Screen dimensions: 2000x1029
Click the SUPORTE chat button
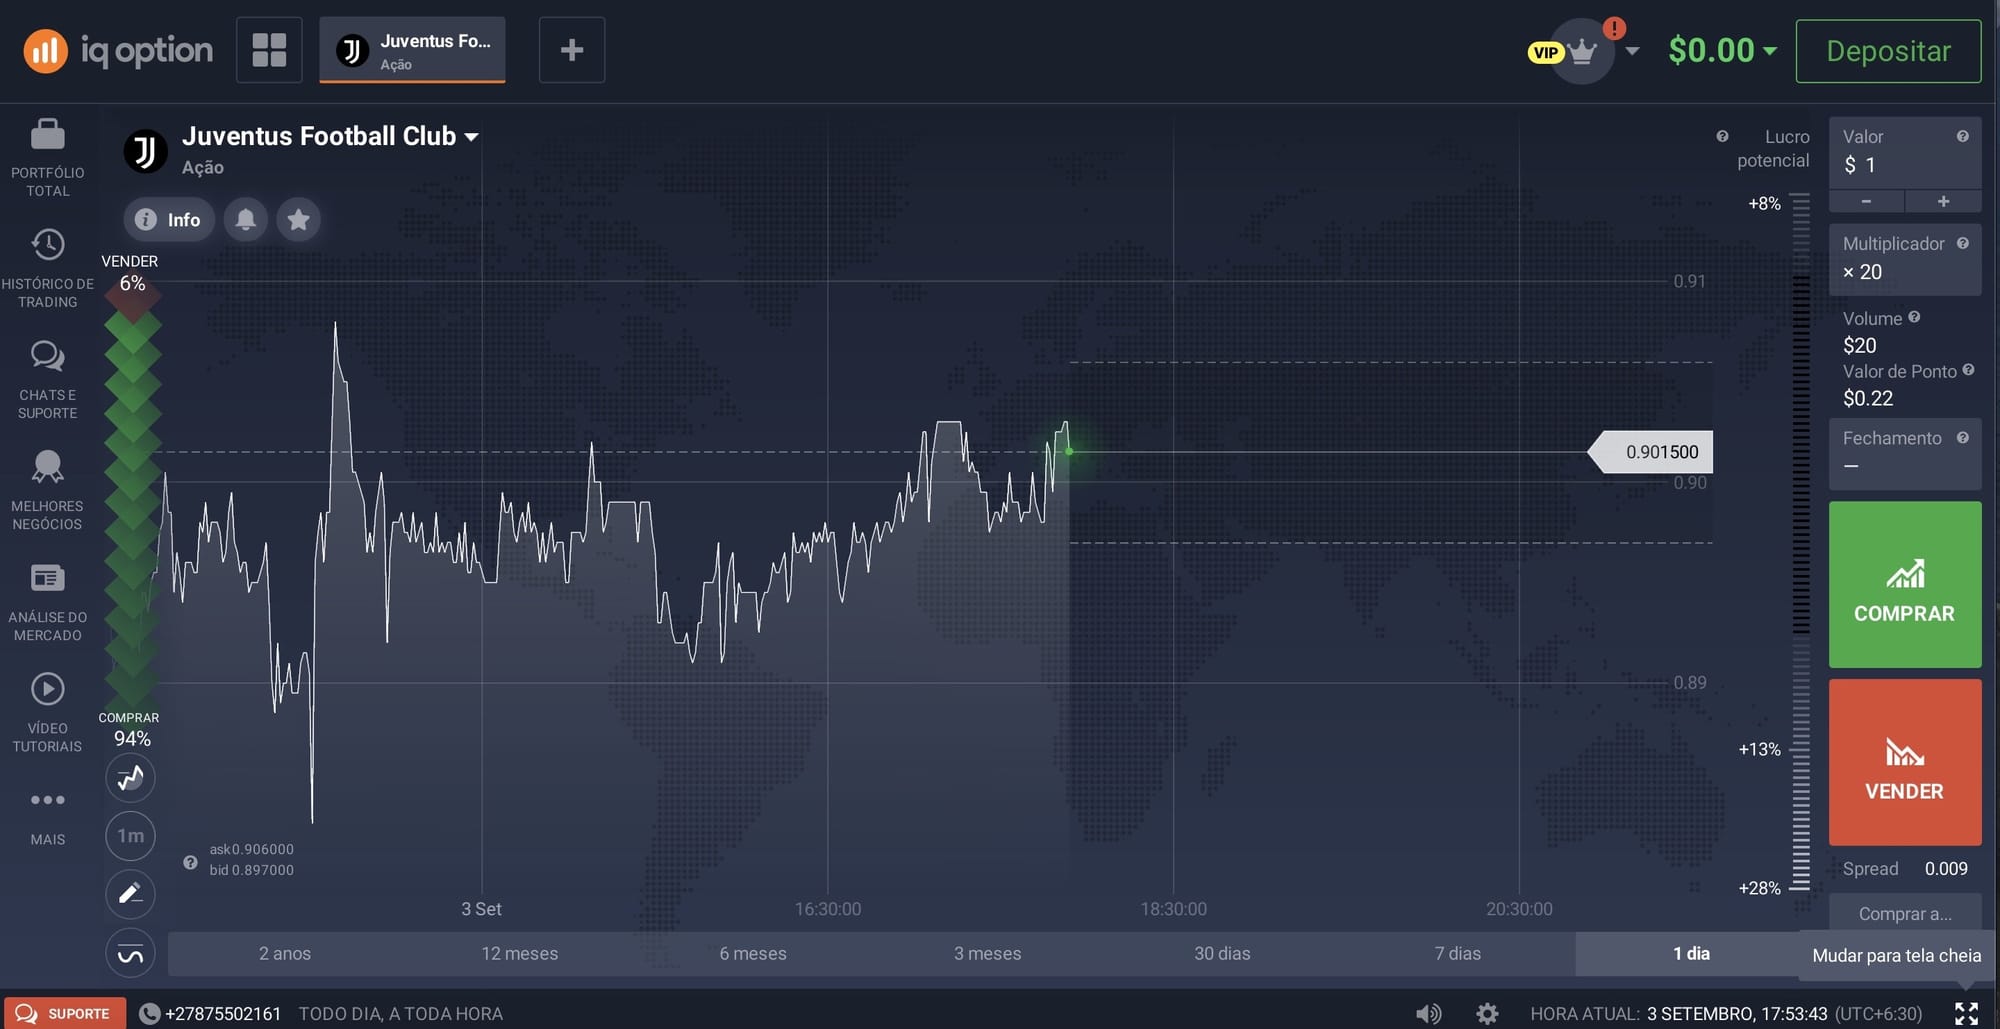64,1013
